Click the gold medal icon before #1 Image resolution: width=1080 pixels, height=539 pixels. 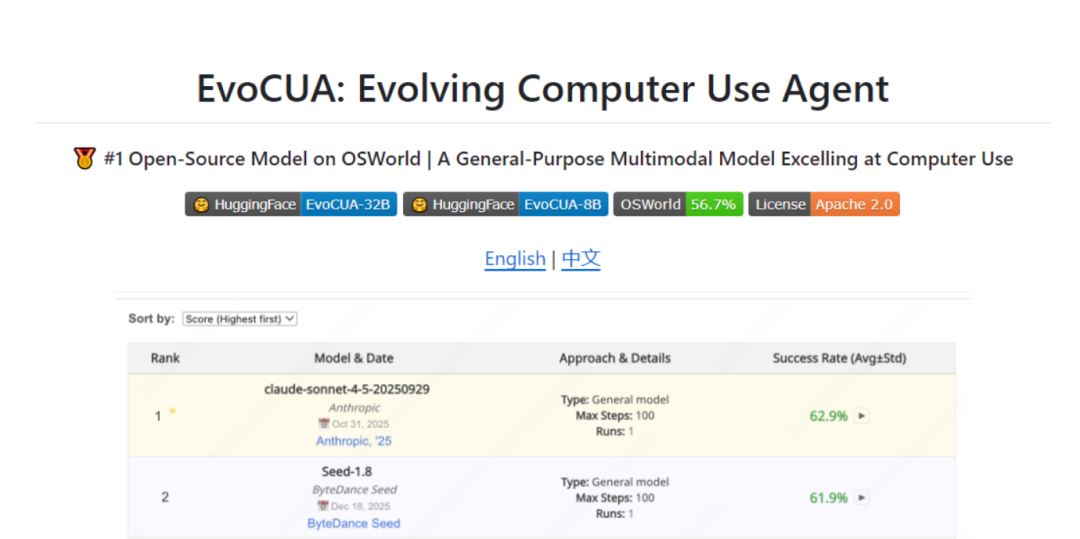(x=84, y=158)
